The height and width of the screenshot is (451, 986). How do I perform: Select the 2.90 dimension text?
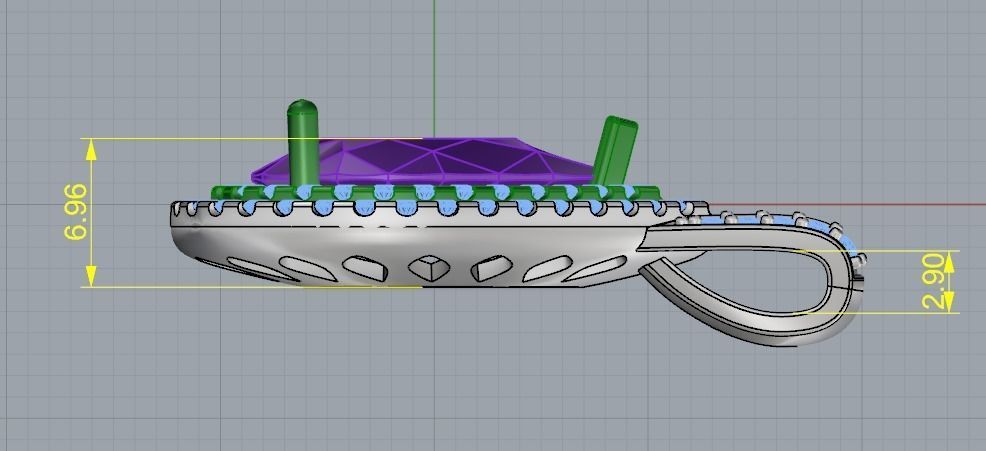(x=934, y=281)
